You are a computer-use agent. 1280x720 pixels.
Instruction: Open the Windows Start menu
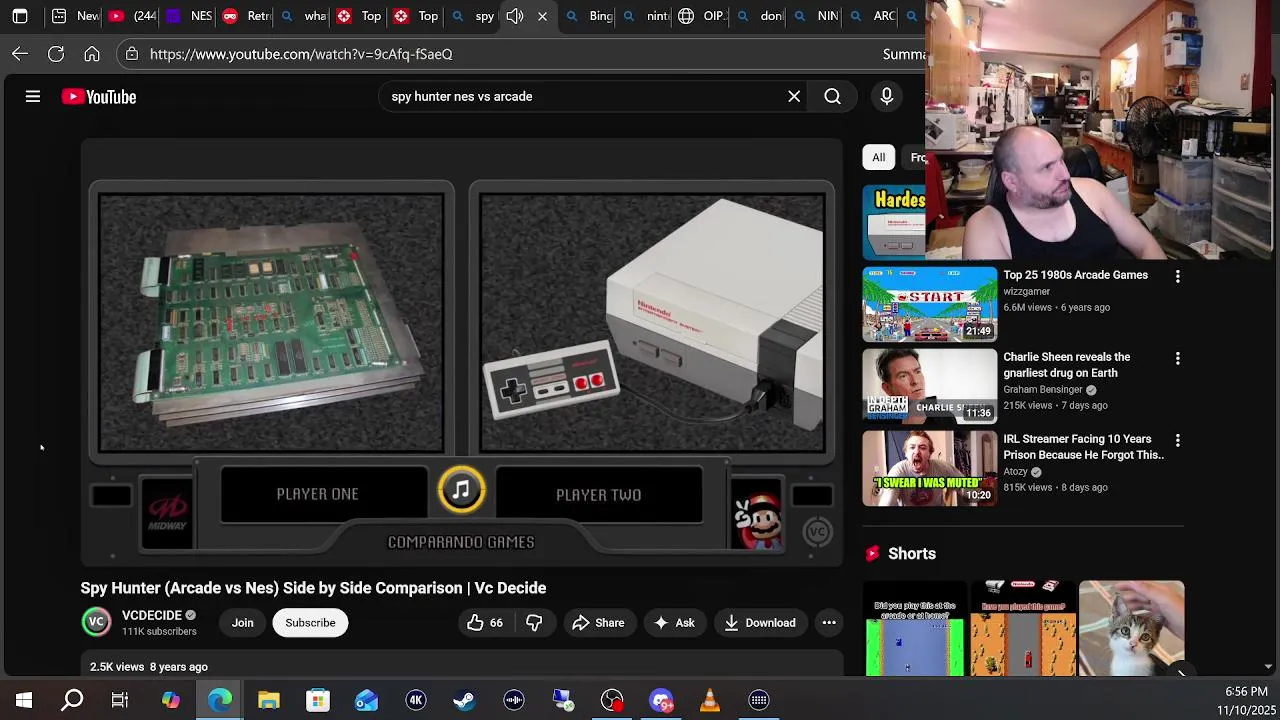[24, 700]
